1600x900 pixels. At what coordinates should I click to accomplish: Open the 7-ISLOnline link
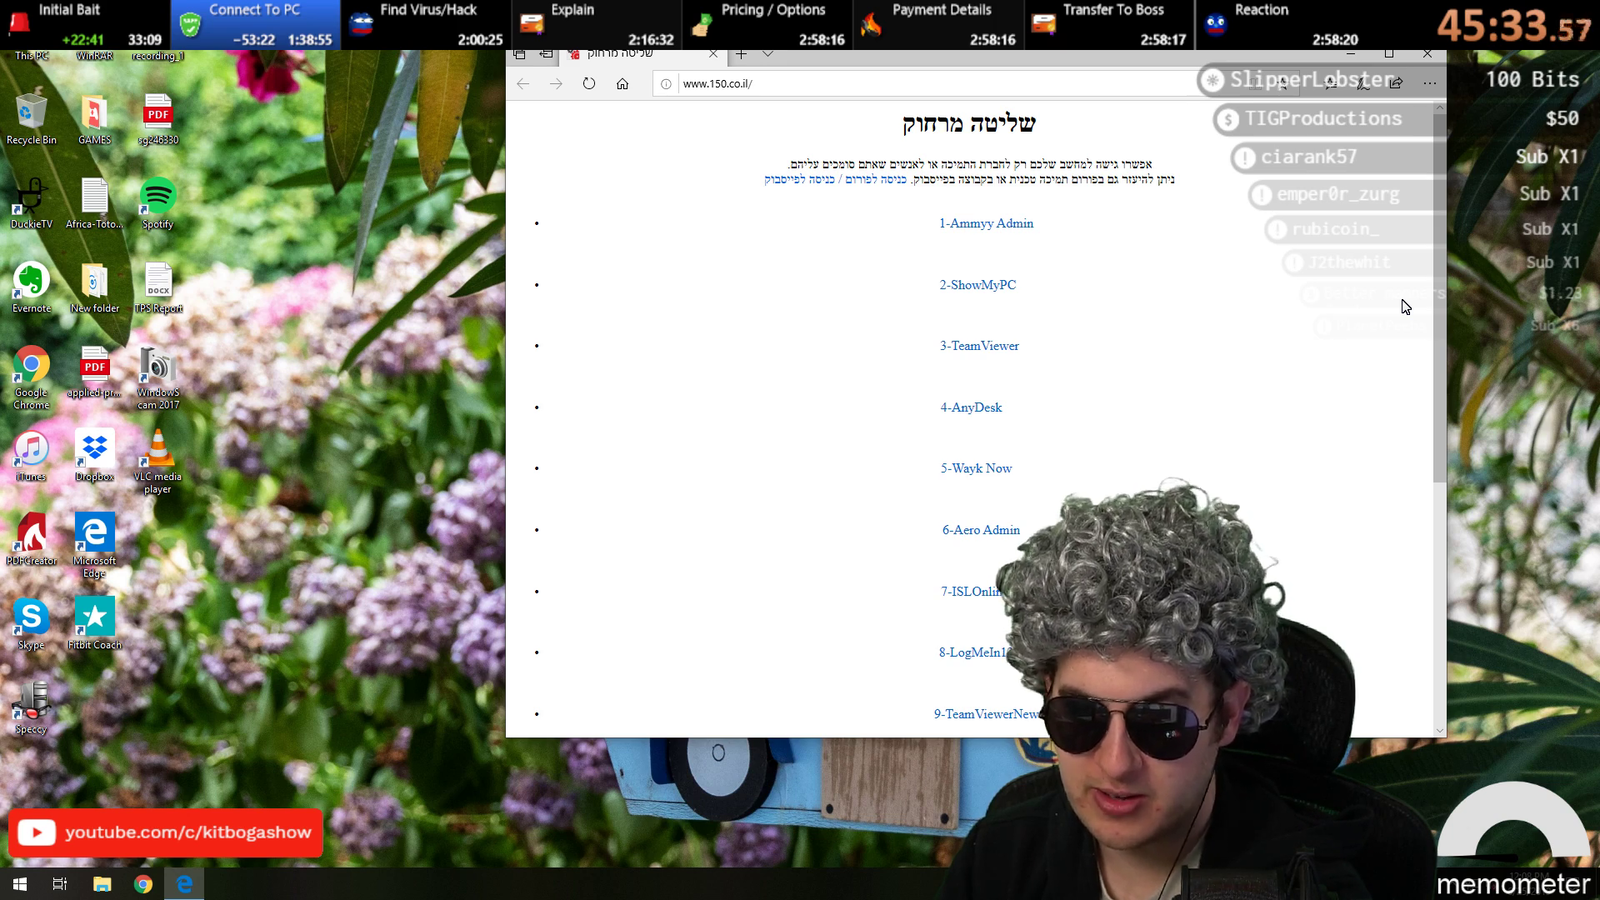pyautogui.click(x=970, y=591)
